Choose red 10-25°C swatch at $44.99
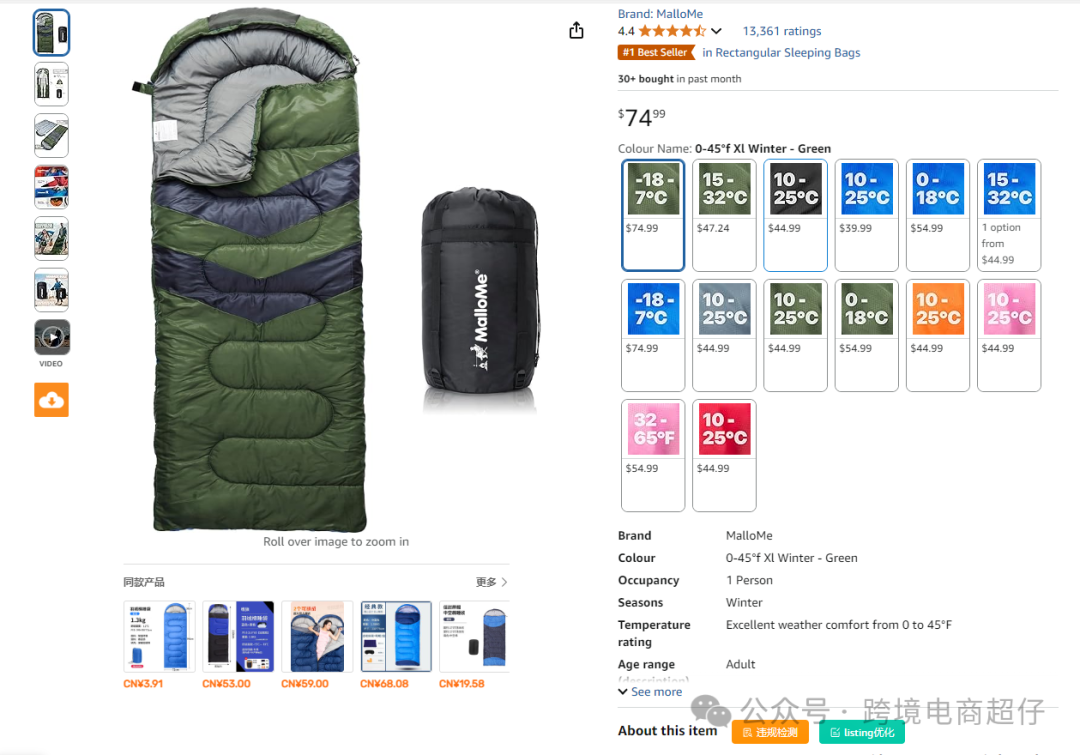Screen dimensions: 1080x755 (x=725, y=455)
